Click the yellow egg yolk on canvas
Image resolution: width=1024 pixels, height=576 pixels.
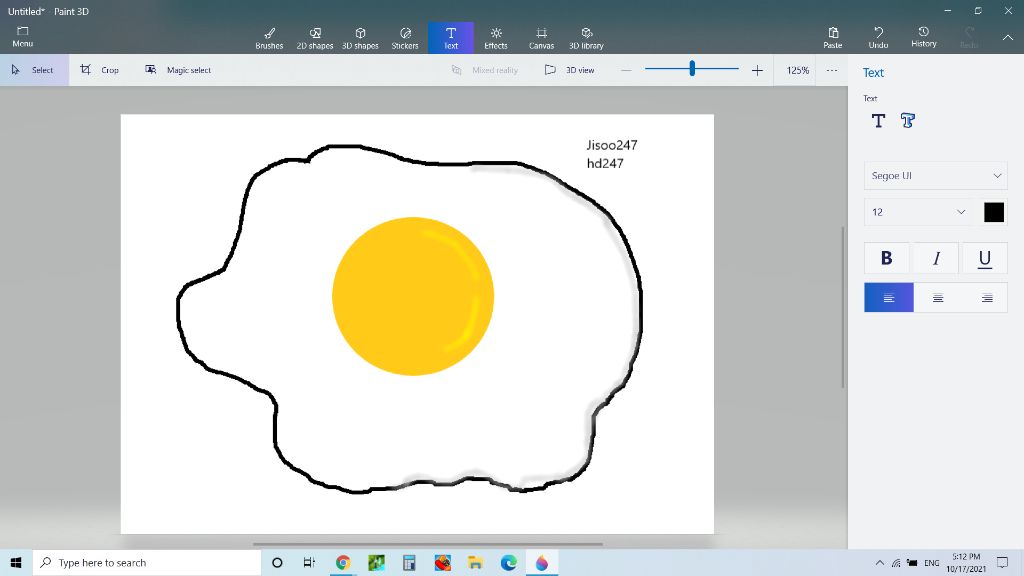pyautogui.click(x=413, y=296)
